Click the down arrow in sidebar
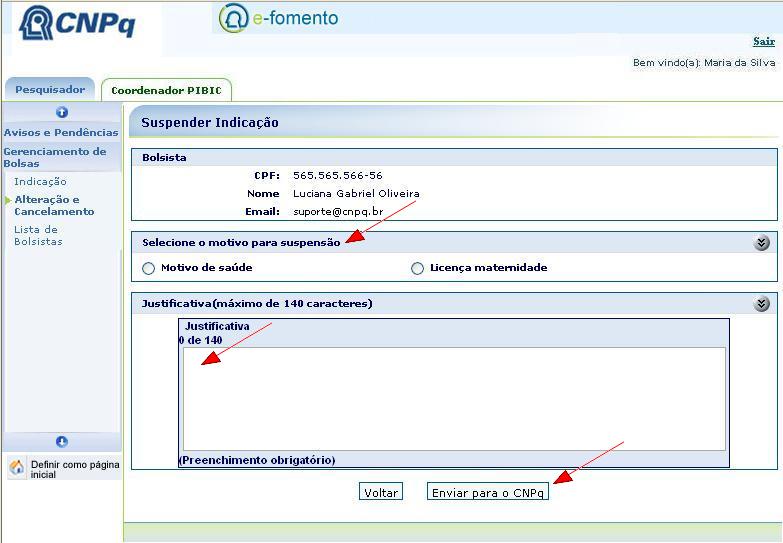 (x=62, y=442)
